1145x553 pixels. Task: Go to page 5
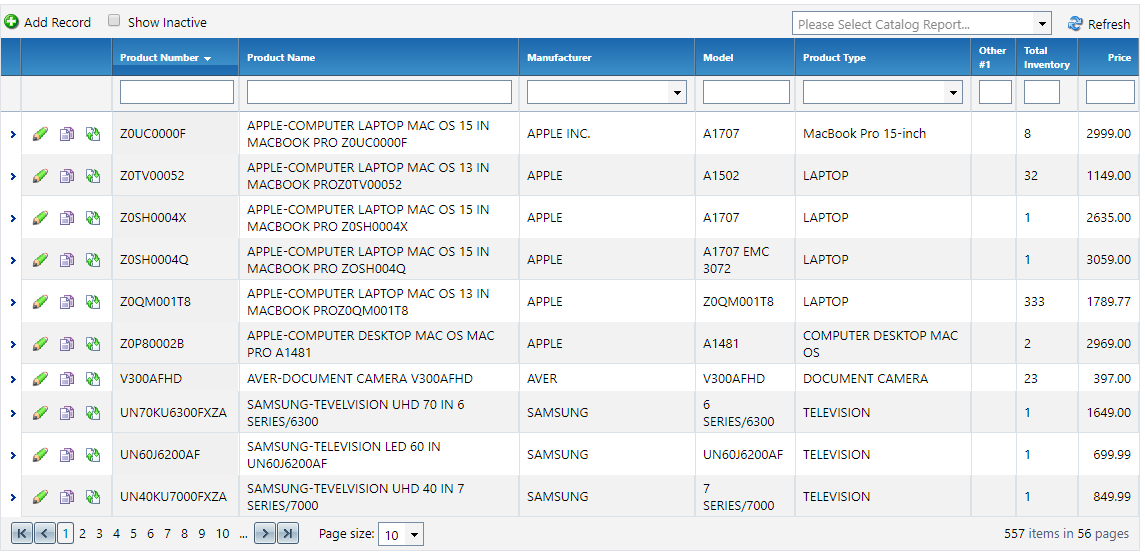(x=133, y=534)
